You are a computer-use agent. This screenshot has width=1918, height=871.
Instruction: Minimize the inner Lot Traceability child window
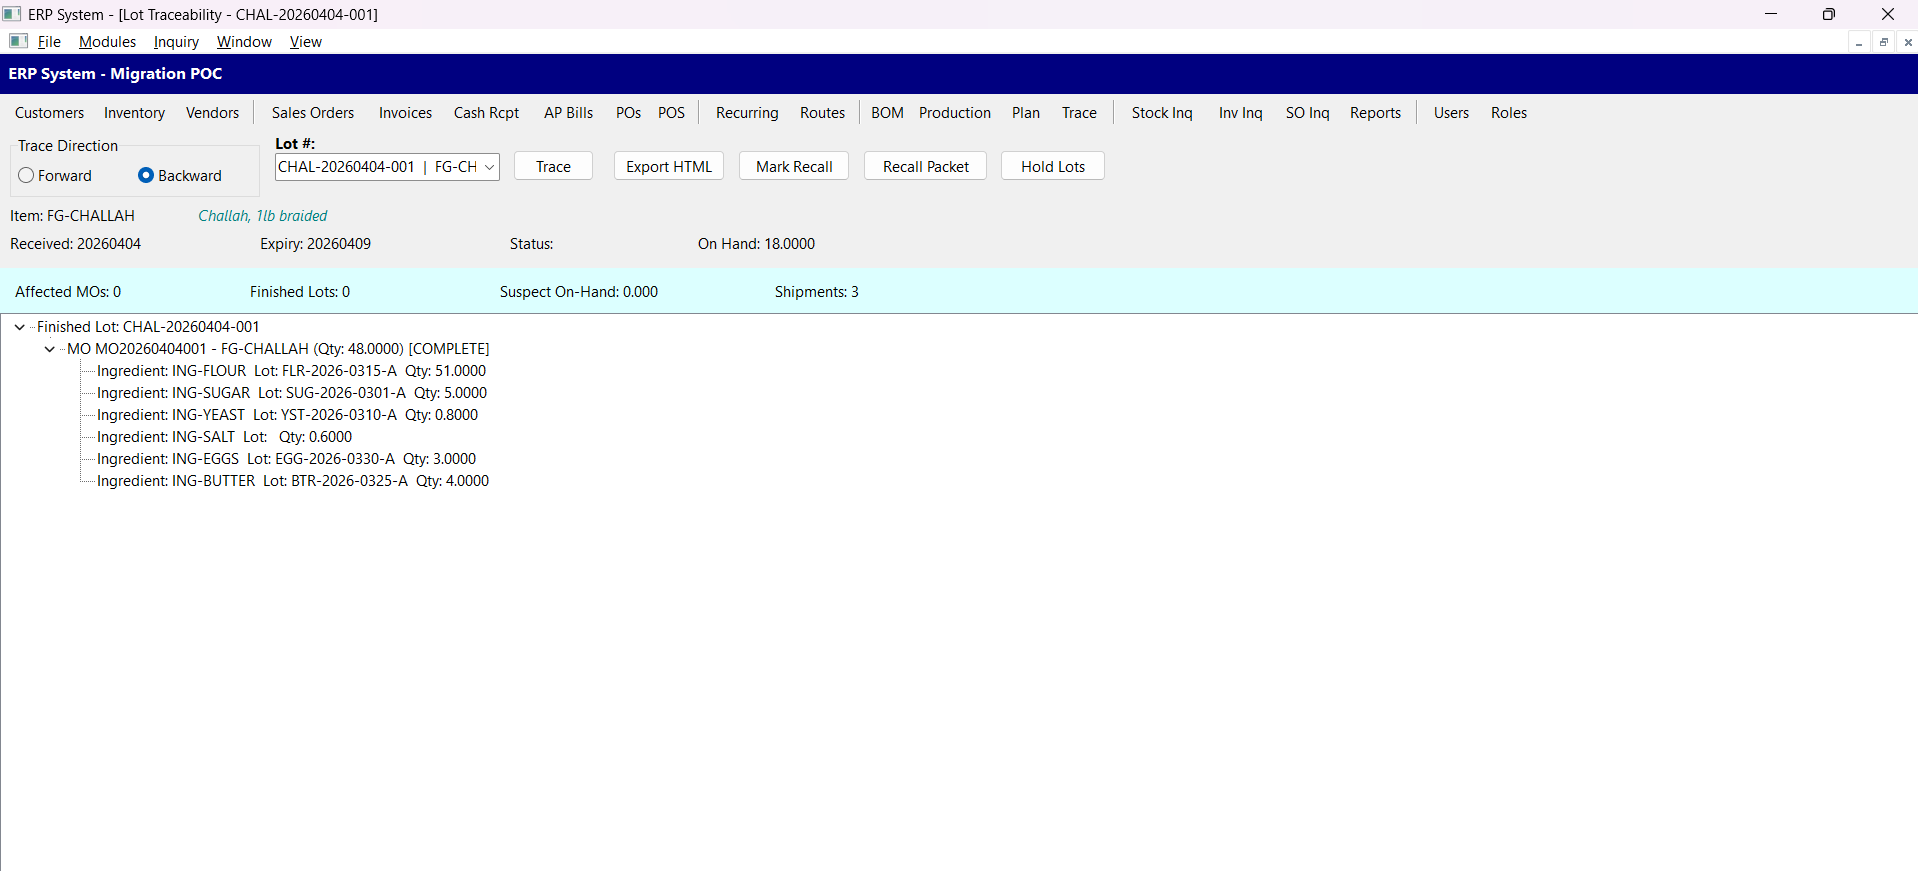(x=1859, y=42)
